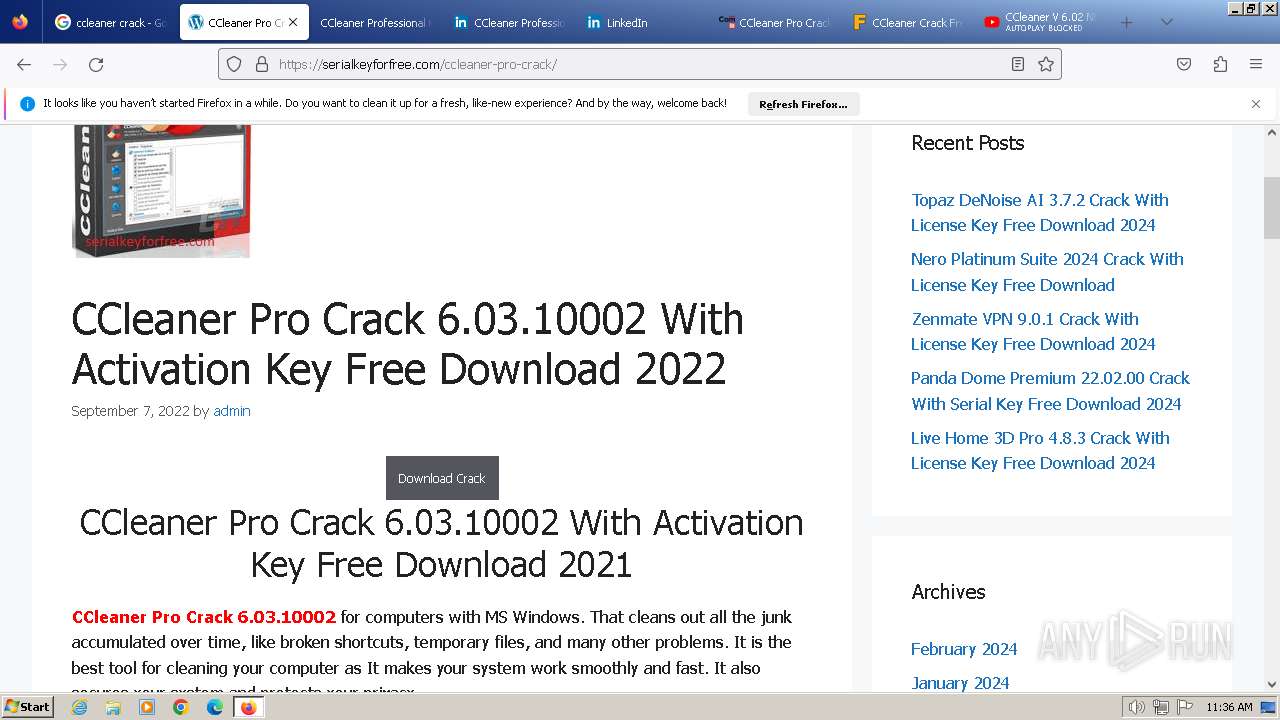Click the CCleaner box product image
This screenshot has width=1280, height=720.
161,192
